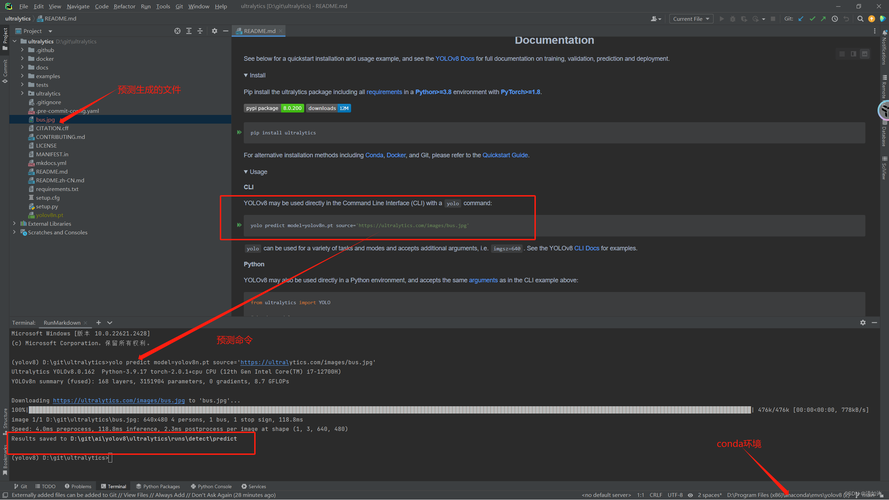889x500 pixels.
Task: Open the Python Packages tool window tab
Action: [158, 486]
